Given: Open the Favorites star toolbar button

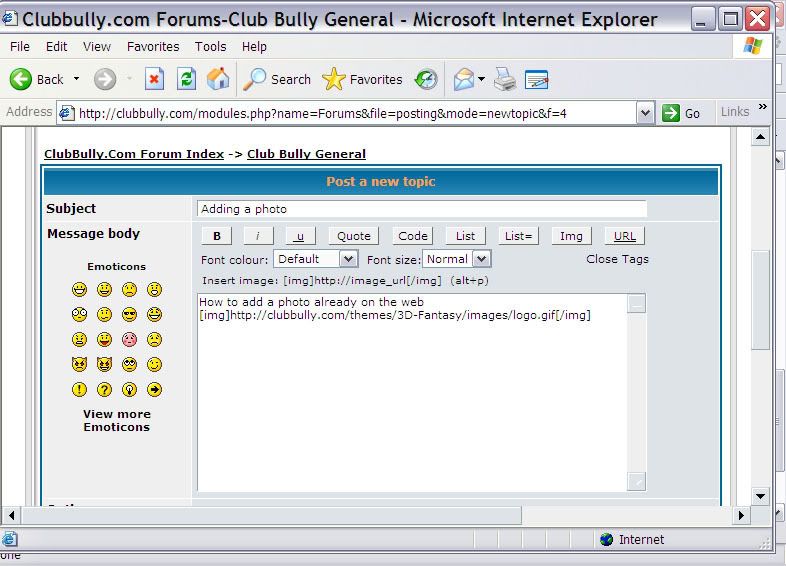Looking at the screenshot, I should [362, 79].
